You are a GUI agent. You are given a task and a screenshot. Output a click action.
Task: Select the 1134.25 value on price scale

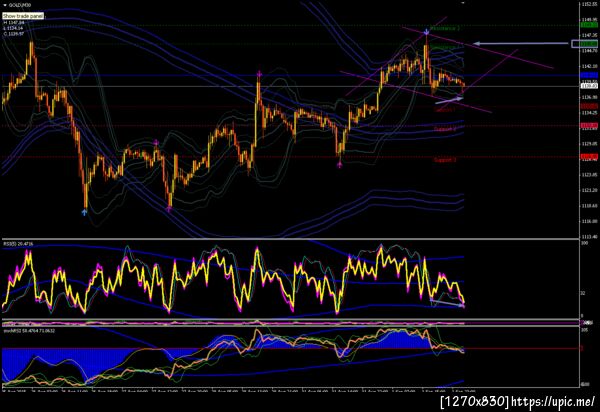pyautogui.click(x=589, y=113)
